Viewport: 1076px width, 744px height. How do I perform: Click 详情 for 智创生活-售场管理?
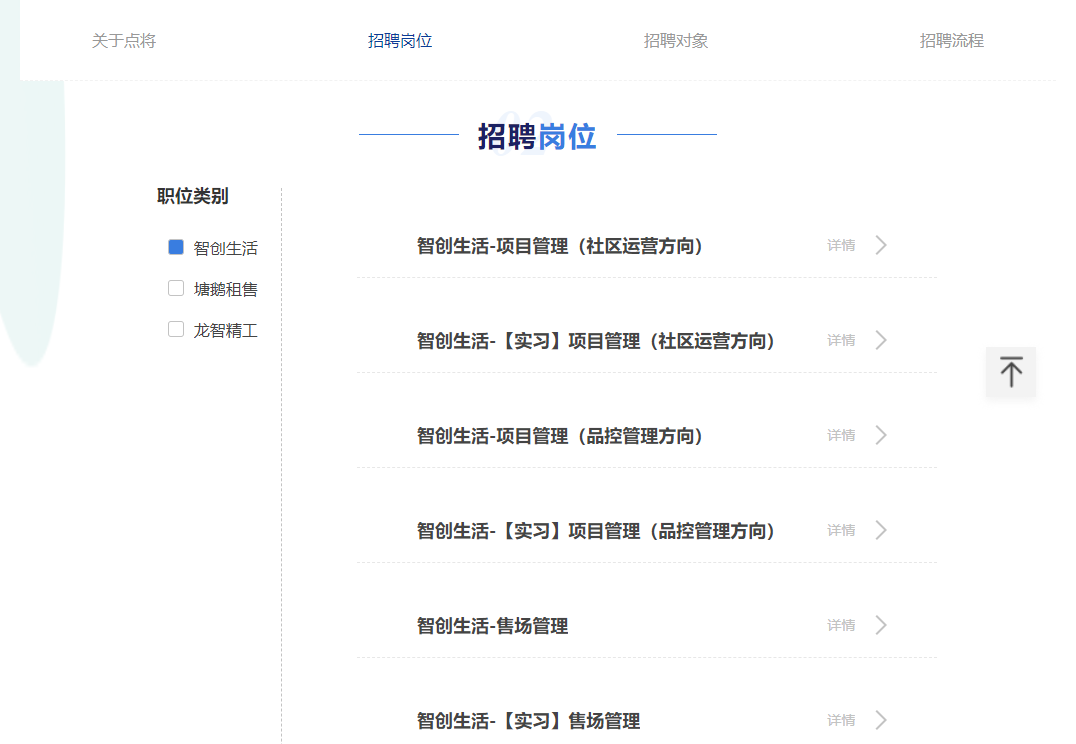click(841, 625)
